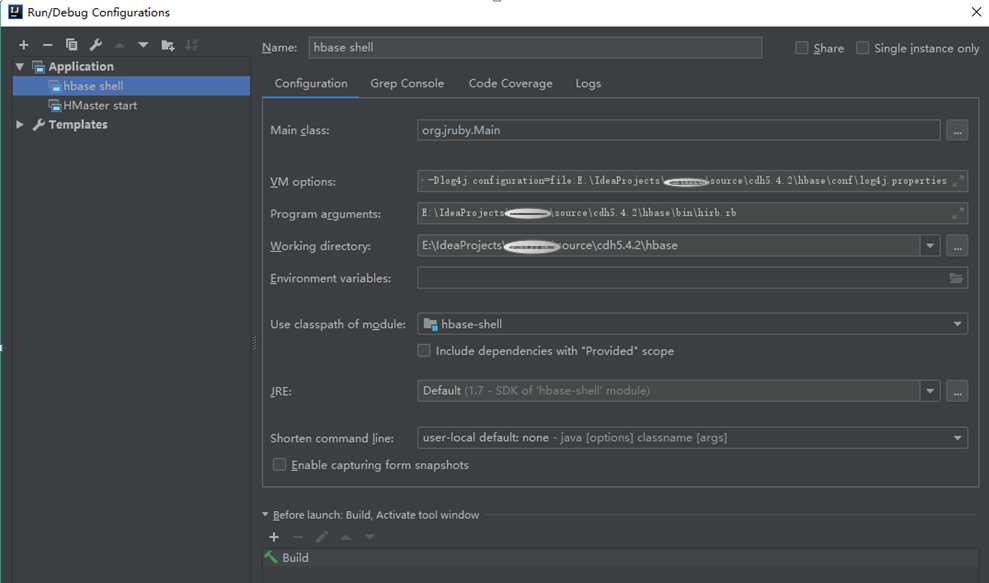This screenshot has width=989, height=583.
Task: Switch to the Configuration tab
Action: [x=311, y=83]
